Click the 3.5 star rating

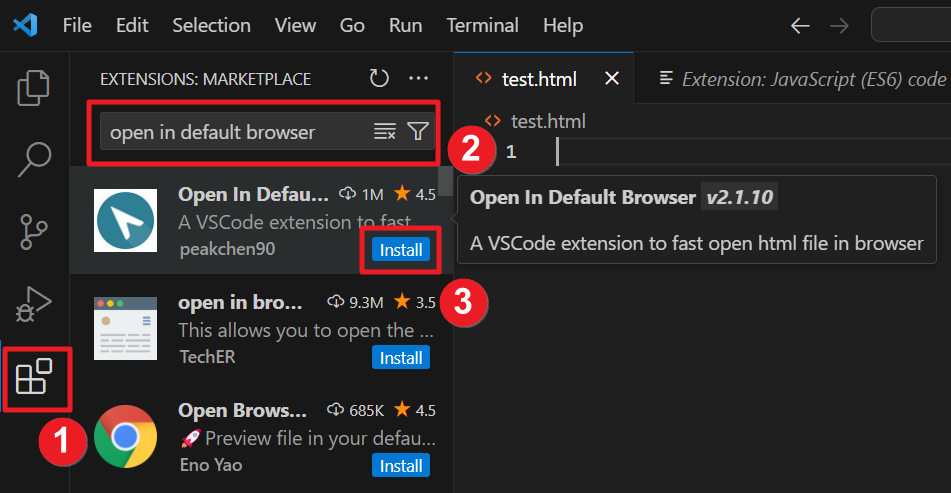[415, 302]
